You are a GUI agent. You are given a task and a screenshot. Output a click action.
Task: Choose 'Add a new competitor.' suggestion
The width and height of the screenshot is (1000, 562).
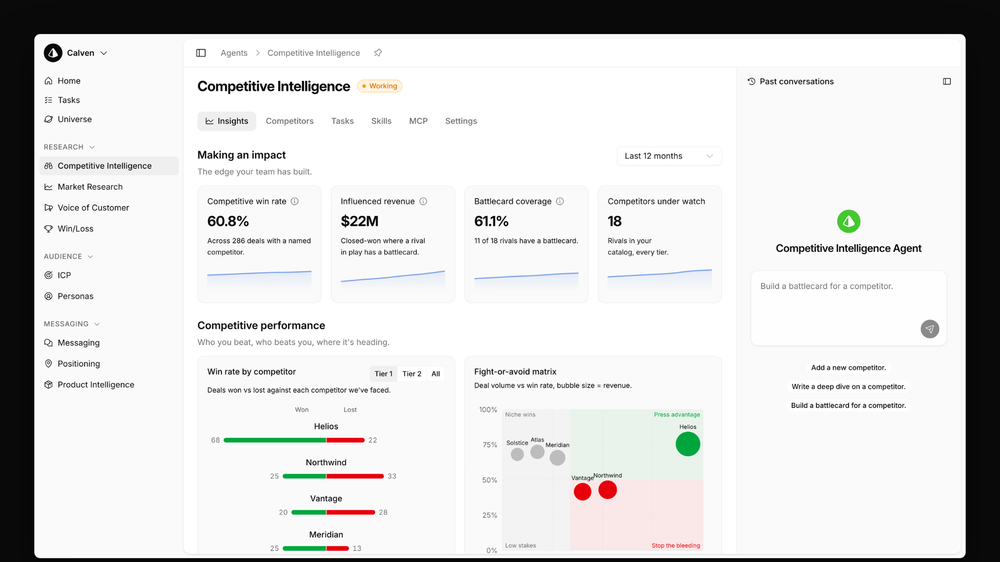coord(848,368)
